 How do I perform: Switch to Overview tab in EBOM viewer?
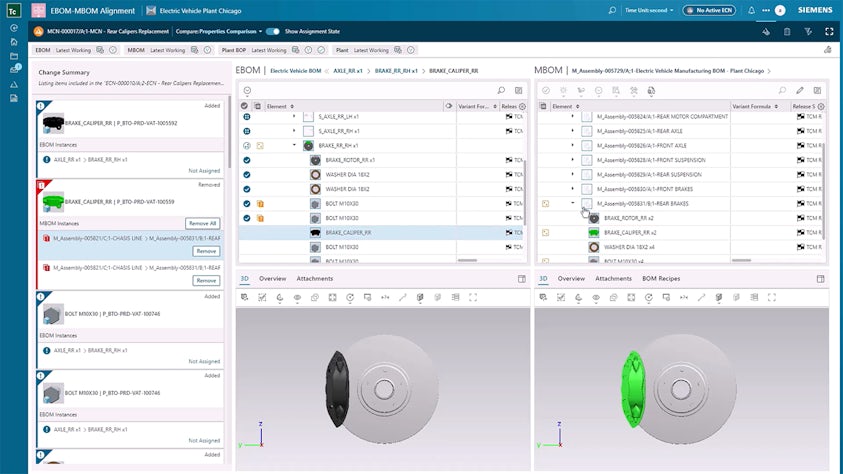(x=273, y=278)
